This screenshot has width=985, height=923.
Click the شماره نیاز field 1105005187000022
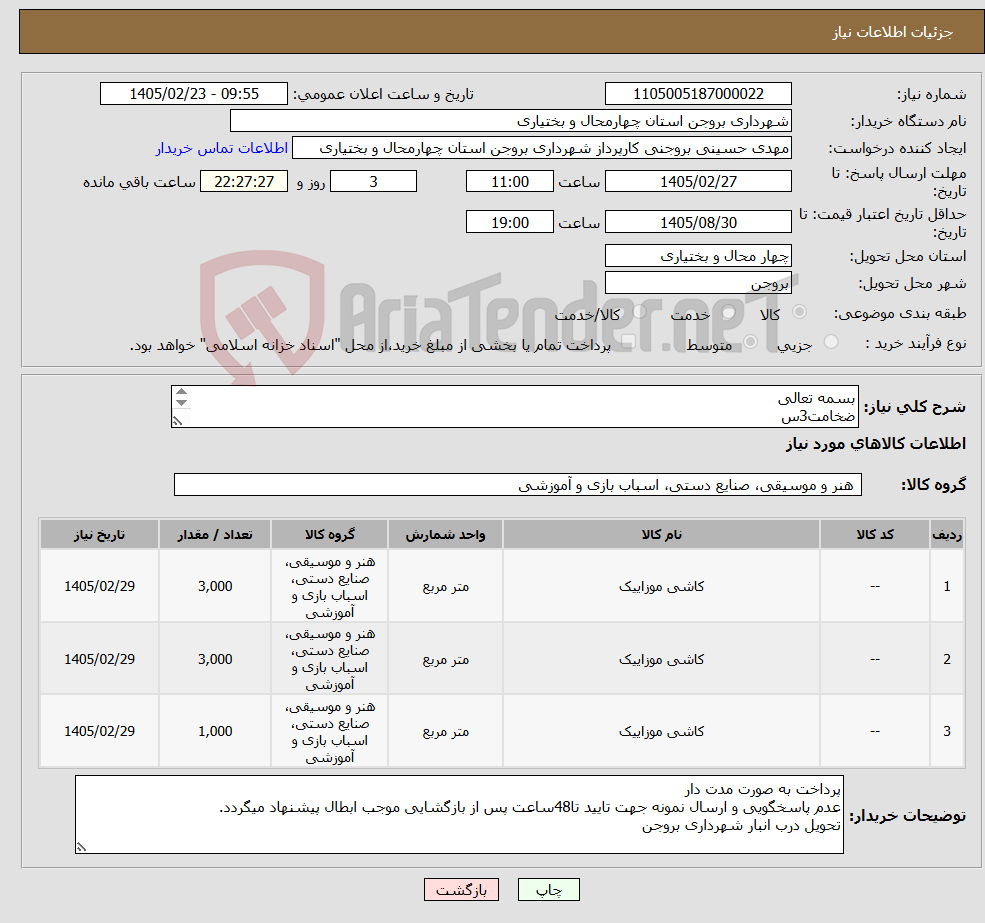pyautogui.click(x=698, y=94)
